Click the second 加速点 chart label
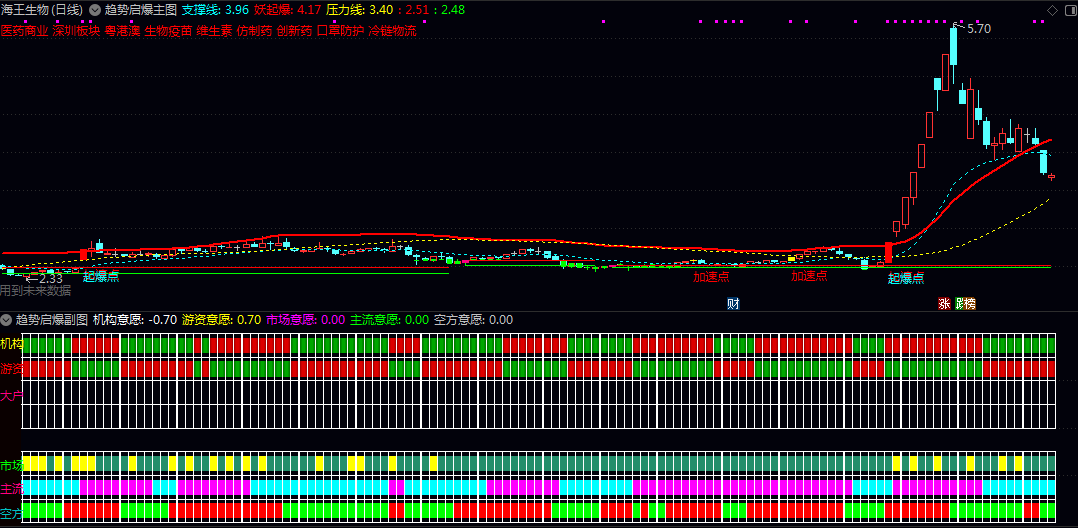Image resolution: width=1078 pixels, height=528 pixels. (808, 276)
